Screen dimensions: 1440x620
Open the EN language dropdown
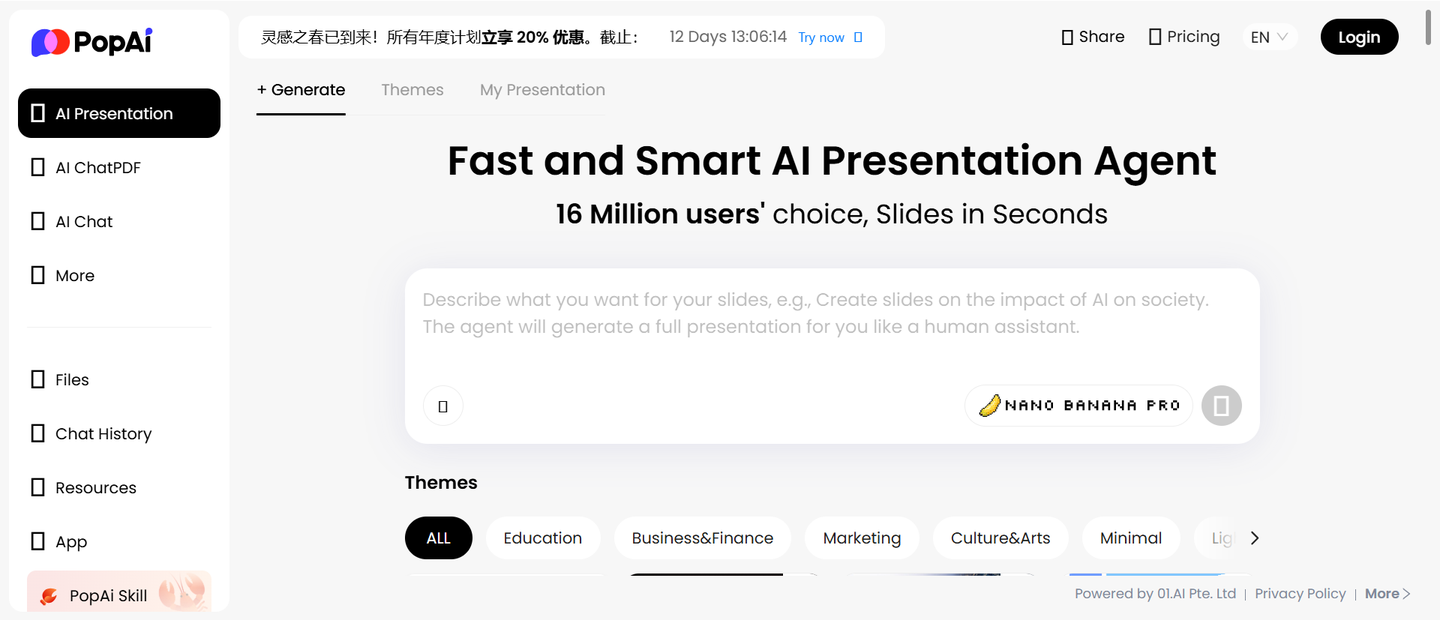click(x=1269, y=37)
